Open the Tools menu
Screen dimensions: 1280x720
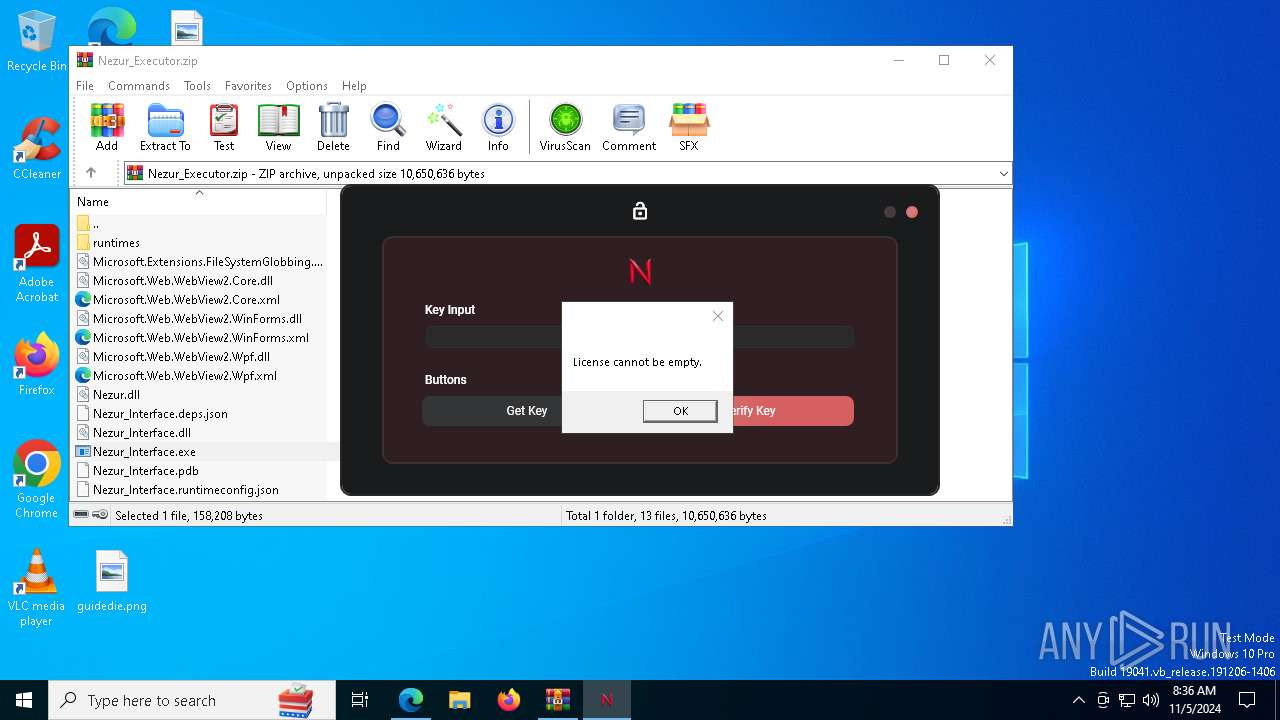(x=197, y=86)
